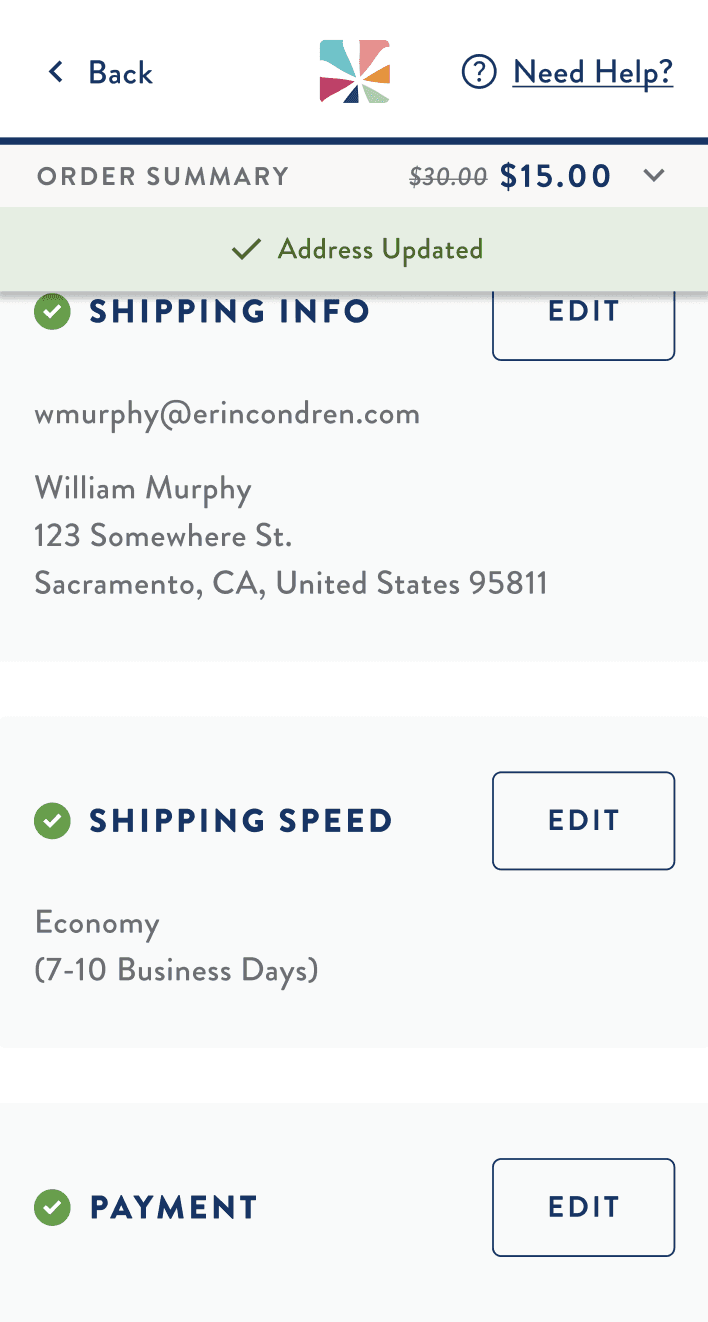
Task: Select the Shipping Info heading
Action: [230, 311]
